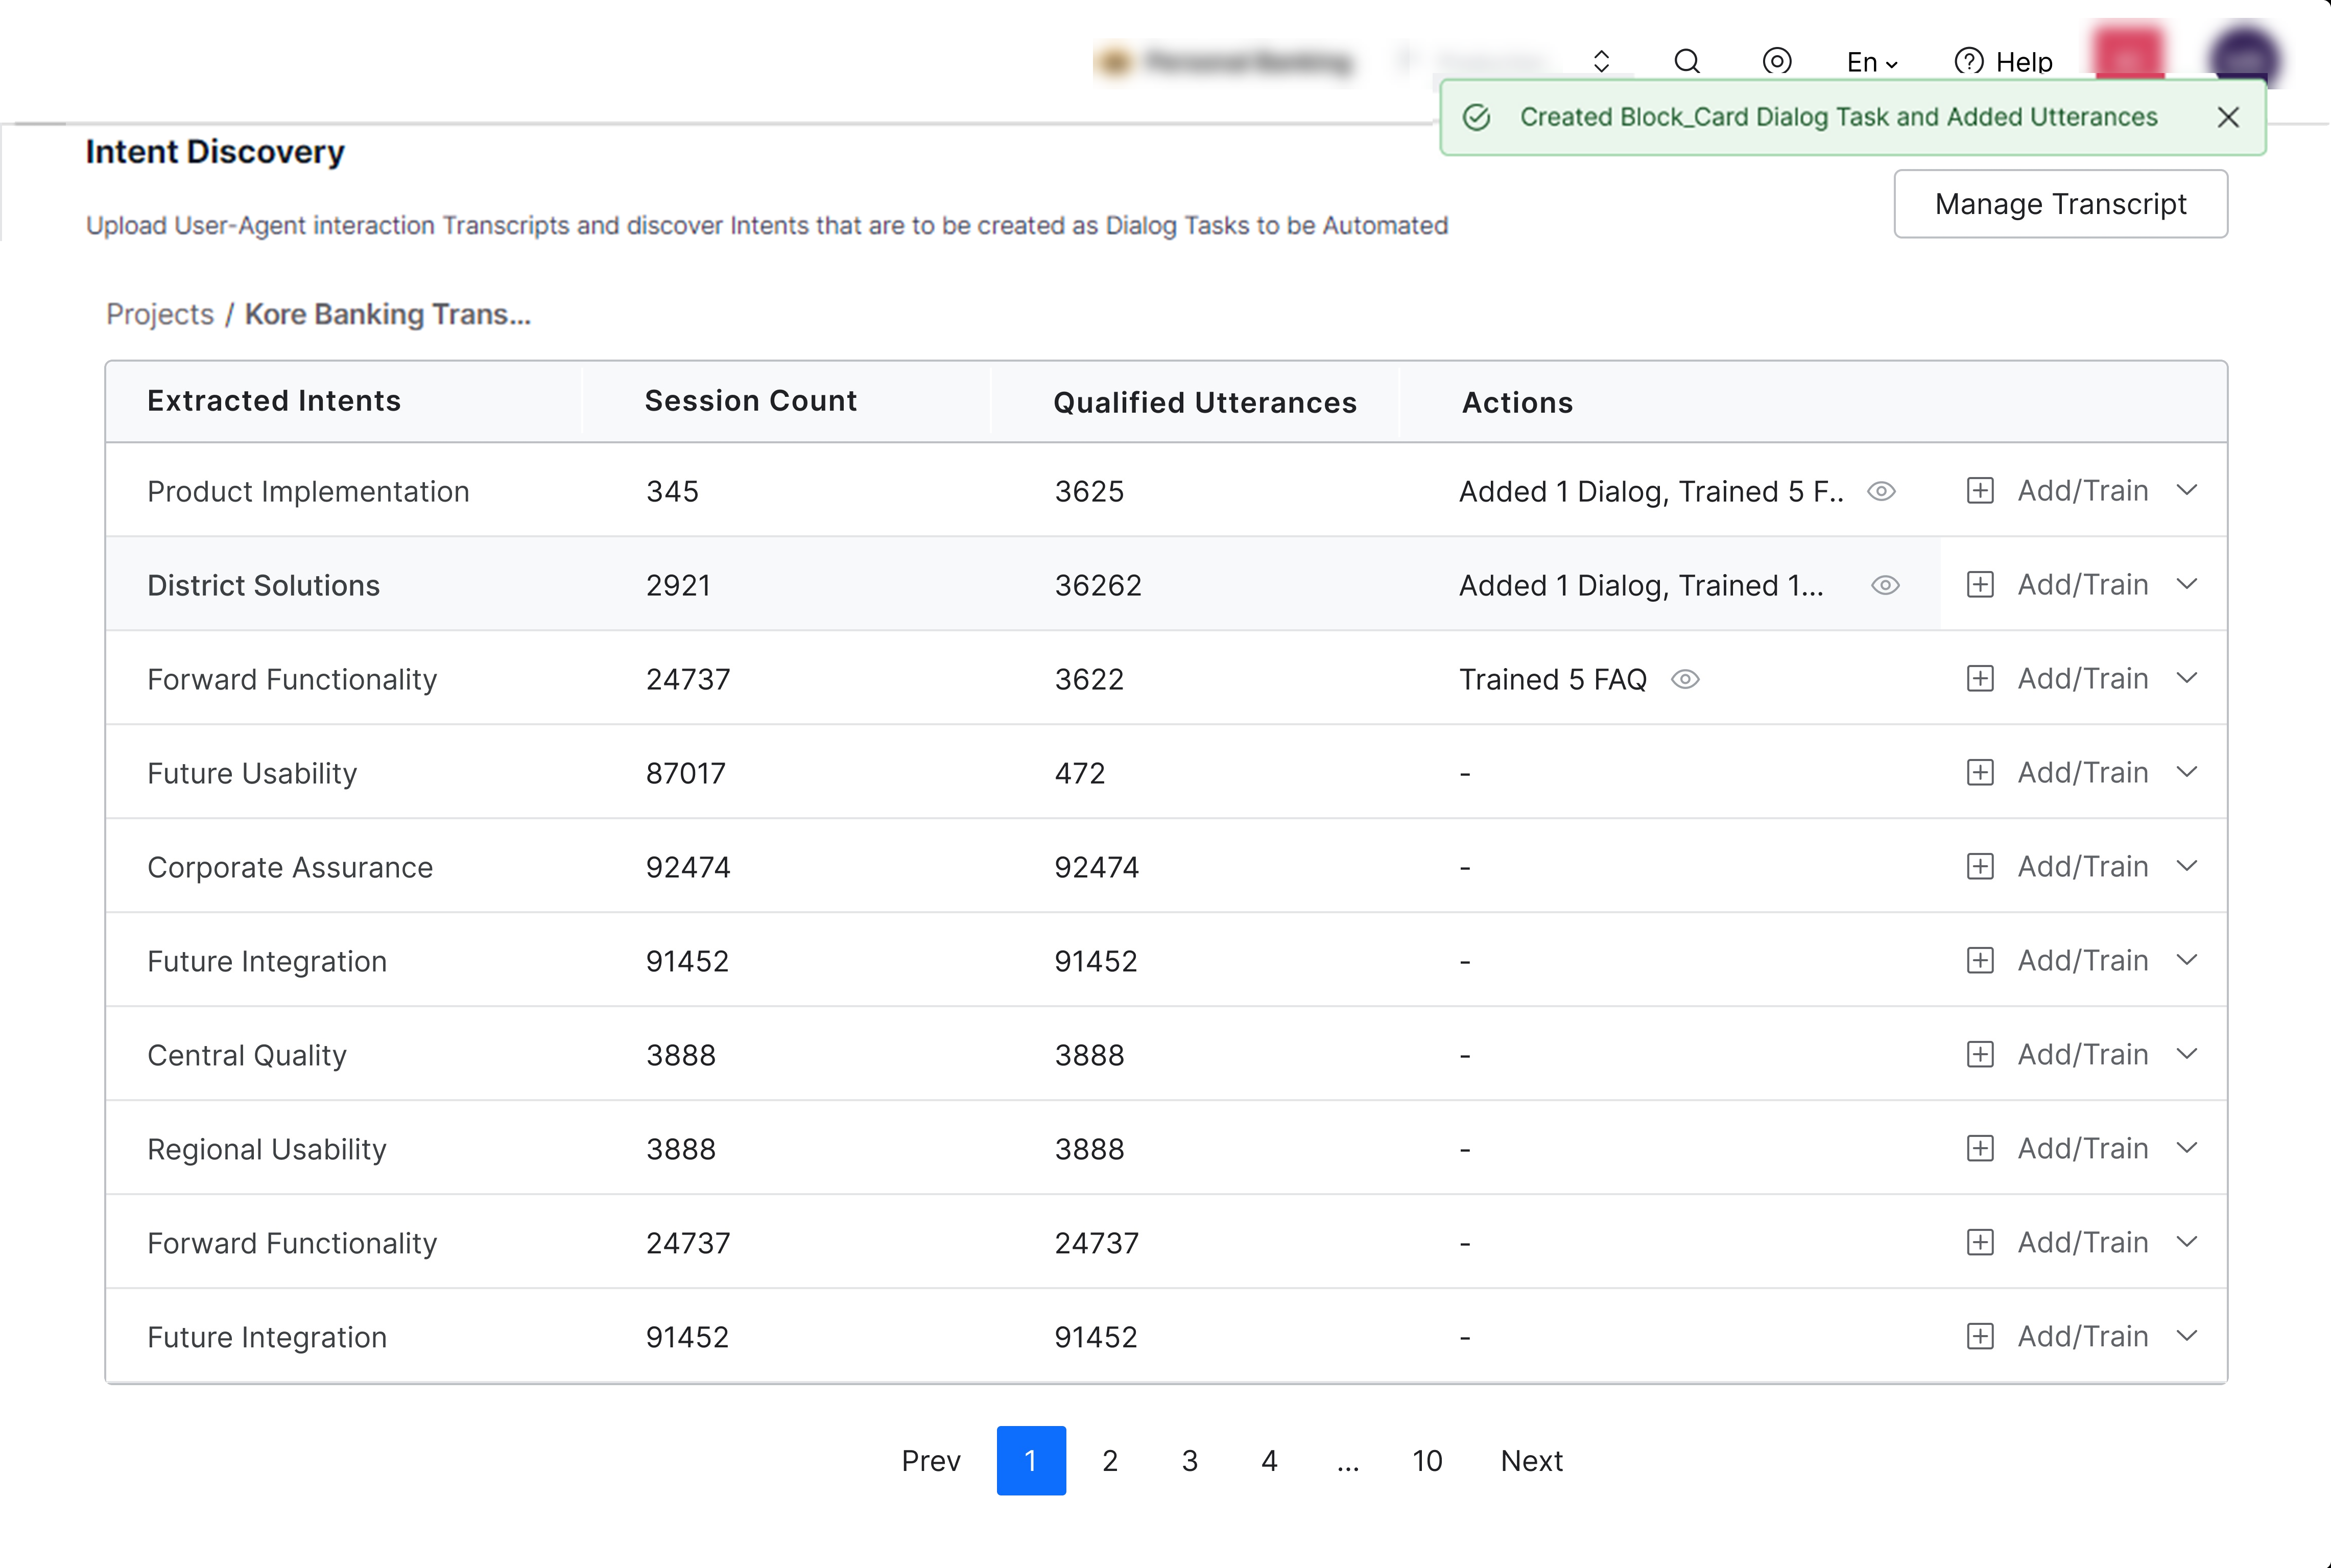Click the plus icon for Future Usability row
The image size is (2331, 1568).
pyautogui.click(x=1979, y=772)
